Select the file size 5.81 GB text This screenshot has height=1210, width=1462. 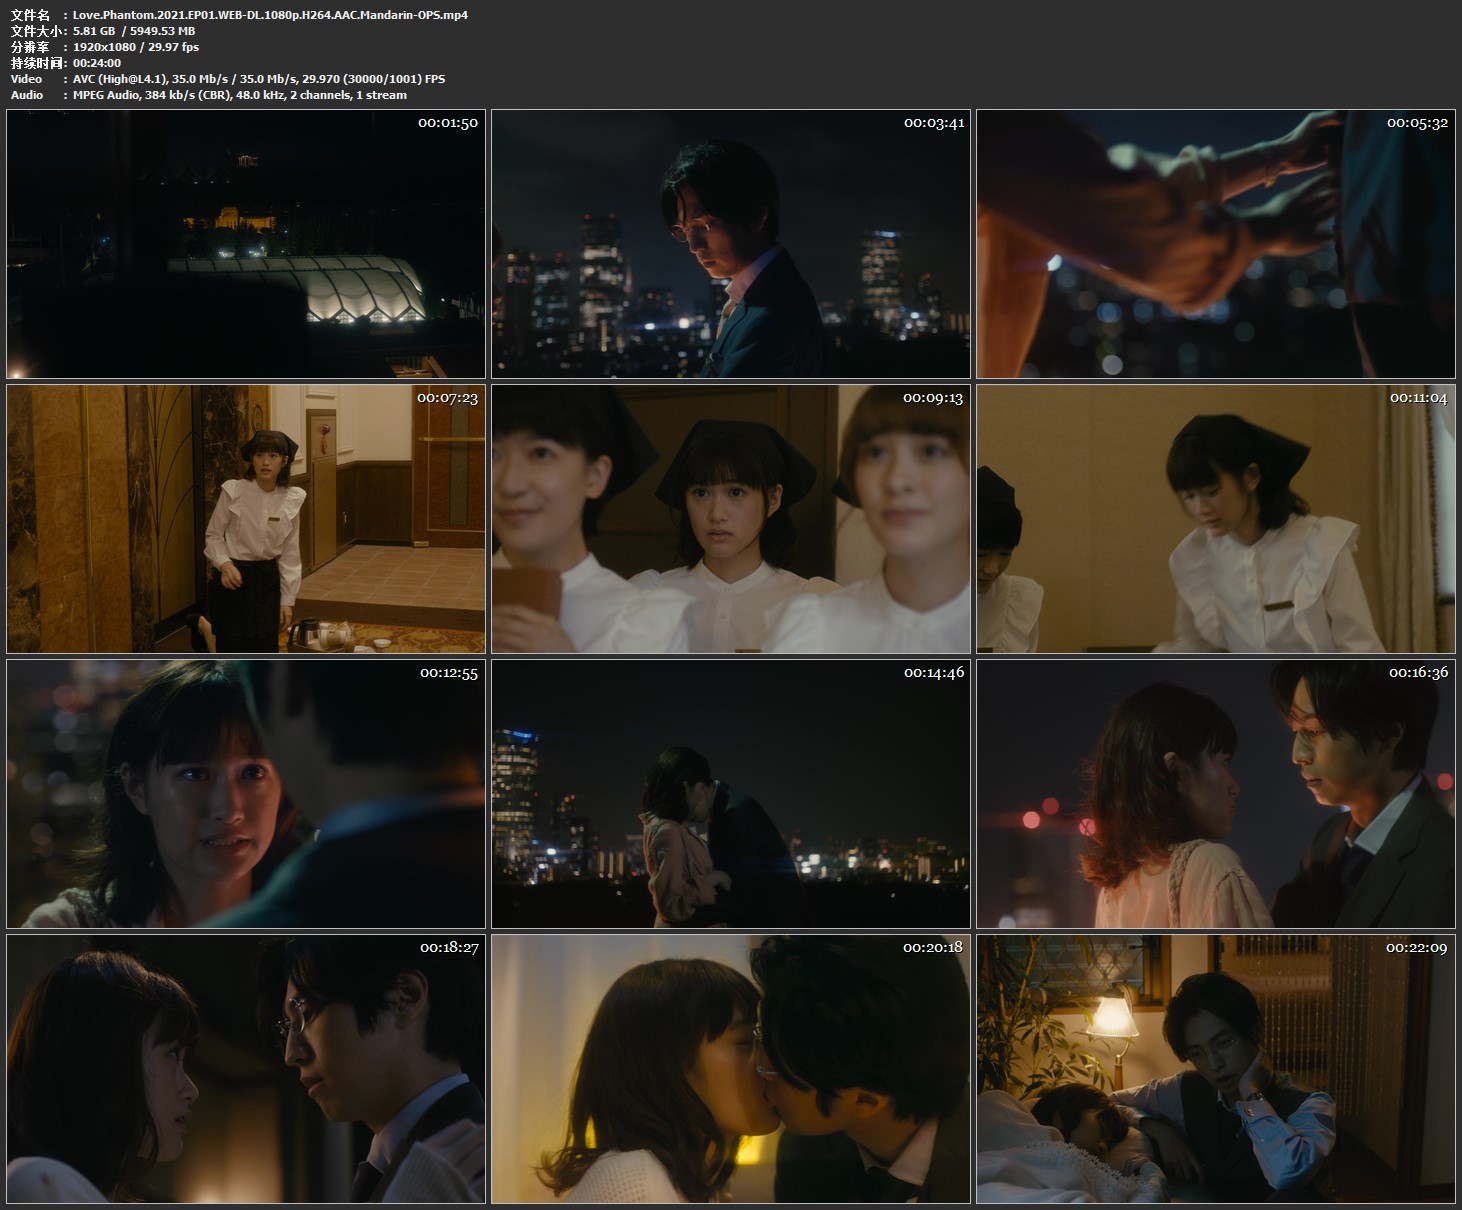[x=134, y=31]
